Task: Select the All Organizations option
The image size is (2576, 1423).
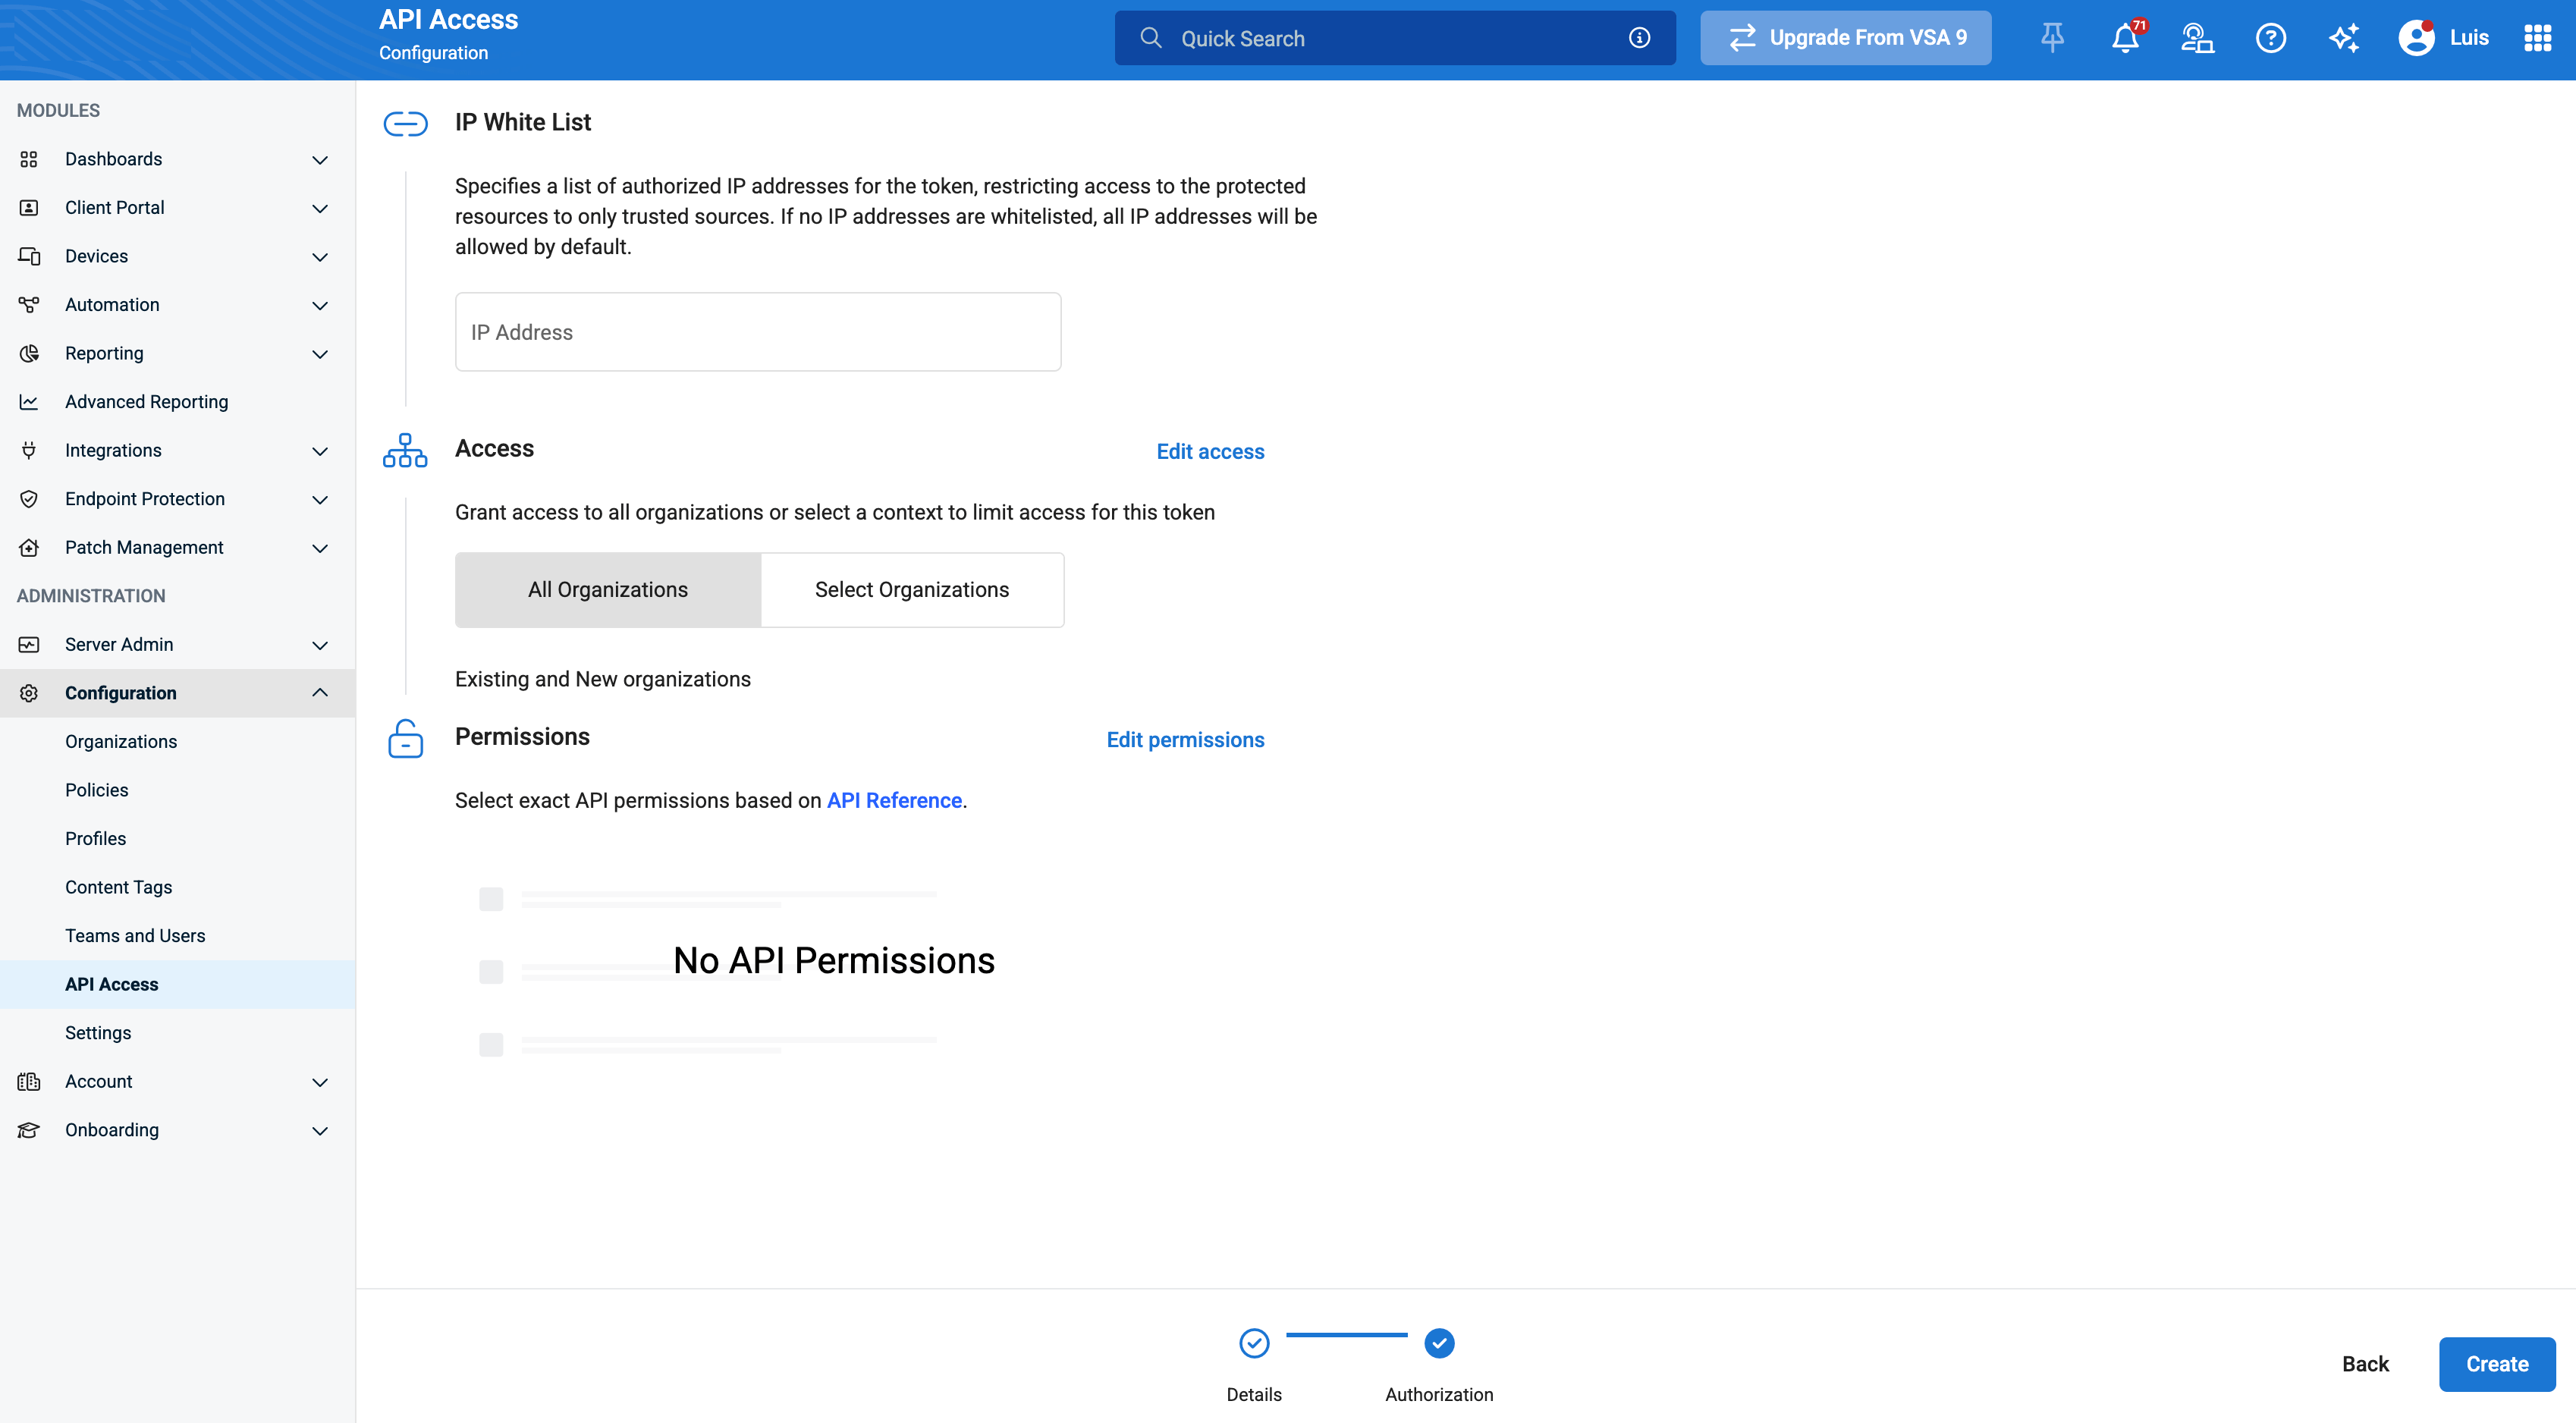Action: pos(608,590)
